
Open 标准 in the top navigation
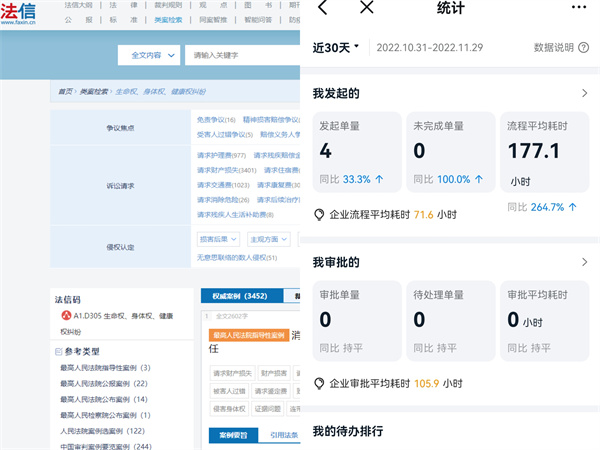coord(123,20)
